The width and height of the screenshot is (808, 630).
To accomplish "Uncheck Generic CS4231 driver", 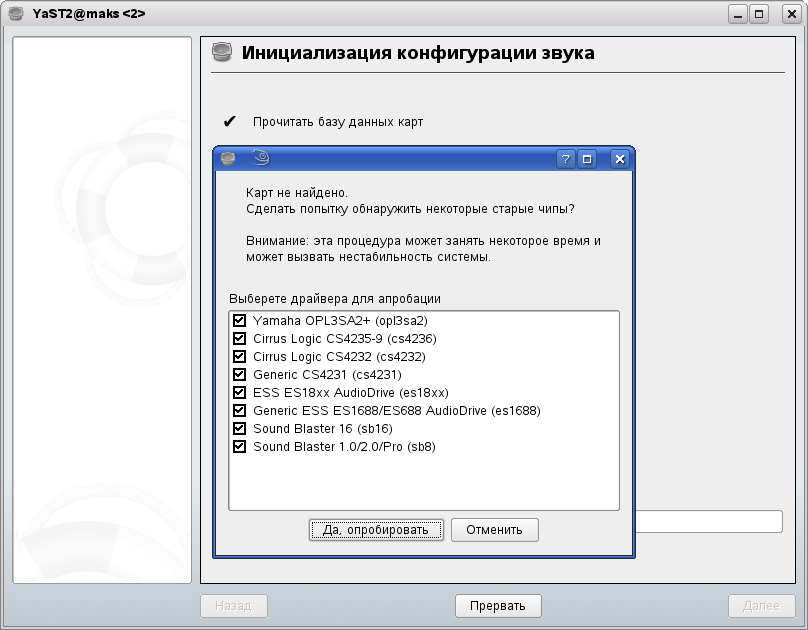I will click(x=238, y=374).
